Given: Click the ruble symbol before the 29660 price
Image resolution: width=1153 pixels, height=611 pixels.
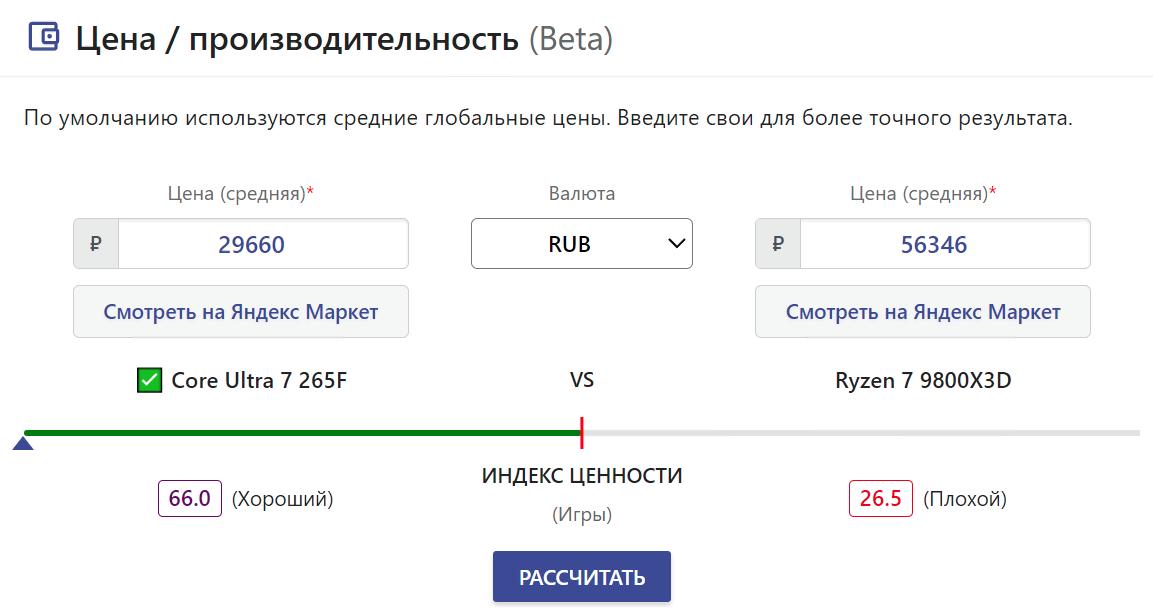Looking at the screenshot, I should pyautogui.click(x=96, y=244).
